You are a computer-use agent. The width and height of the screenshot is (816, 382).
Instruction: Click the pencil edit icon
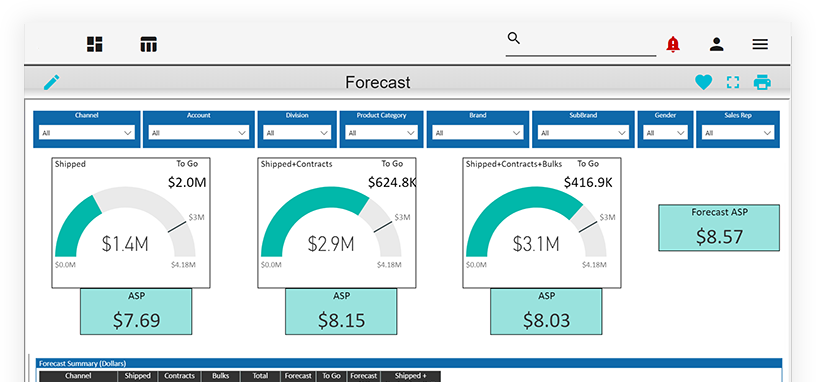(x=52, y=82)
